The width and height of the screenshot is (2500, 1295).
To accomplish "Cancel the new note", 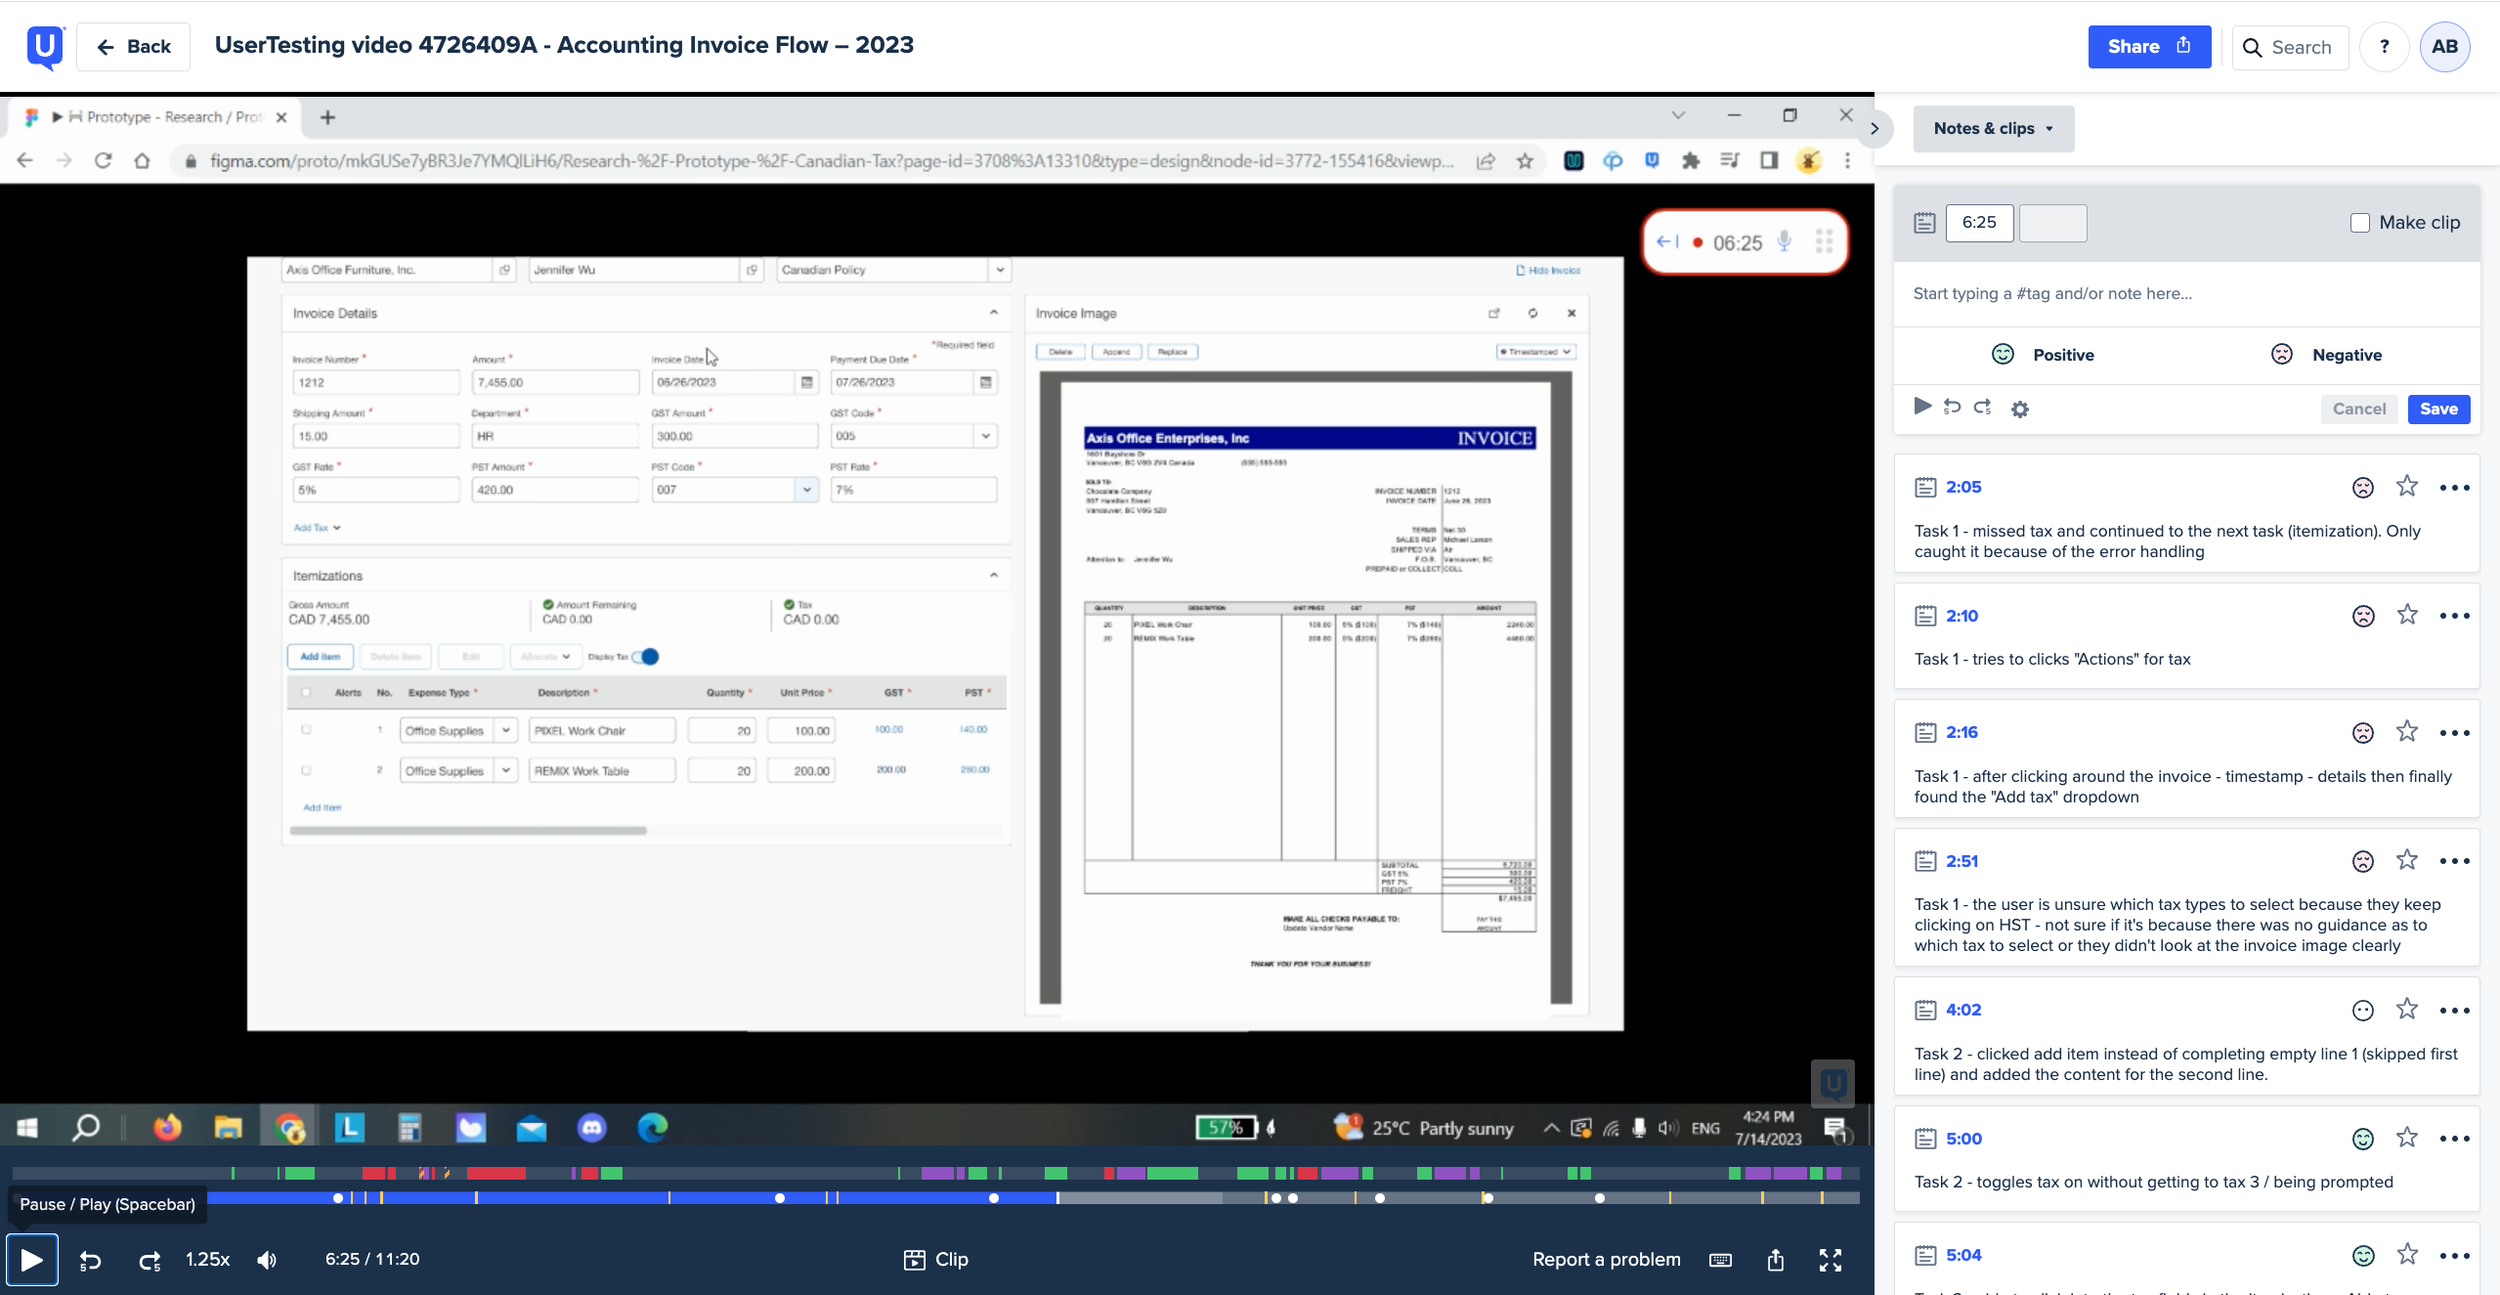I will pos(2359,409).
